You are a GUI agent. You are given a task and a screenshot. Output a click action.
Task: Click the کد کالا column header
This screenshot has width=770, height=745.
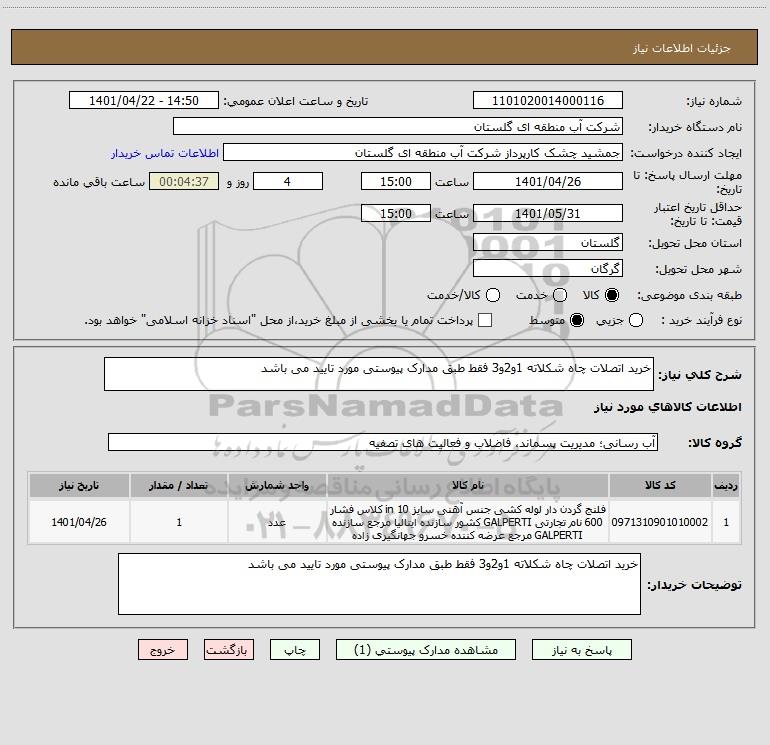pyautogui.click(x=660, y=486)
